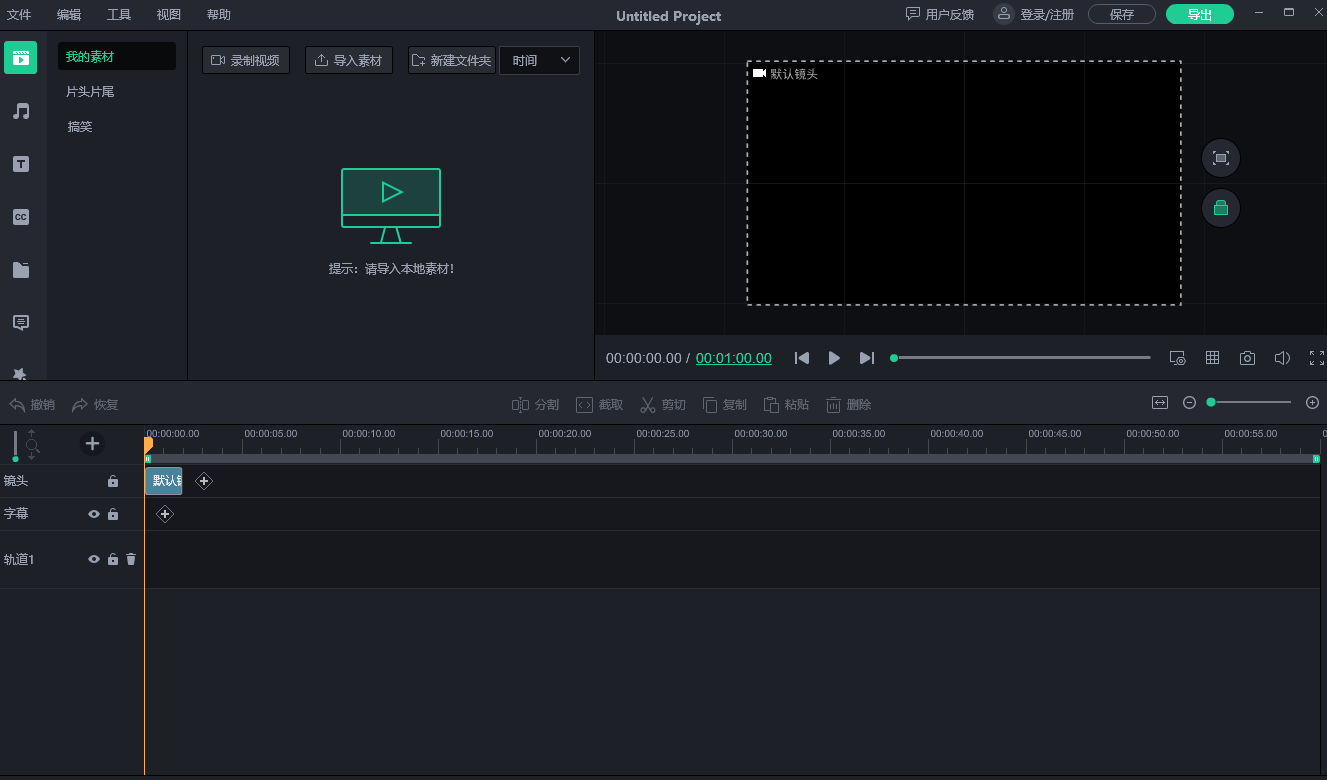1327x780 pixels.
Task: Click the 00:00:30.00 mark on timeline ruler
Action: click(x=760, y=434)
